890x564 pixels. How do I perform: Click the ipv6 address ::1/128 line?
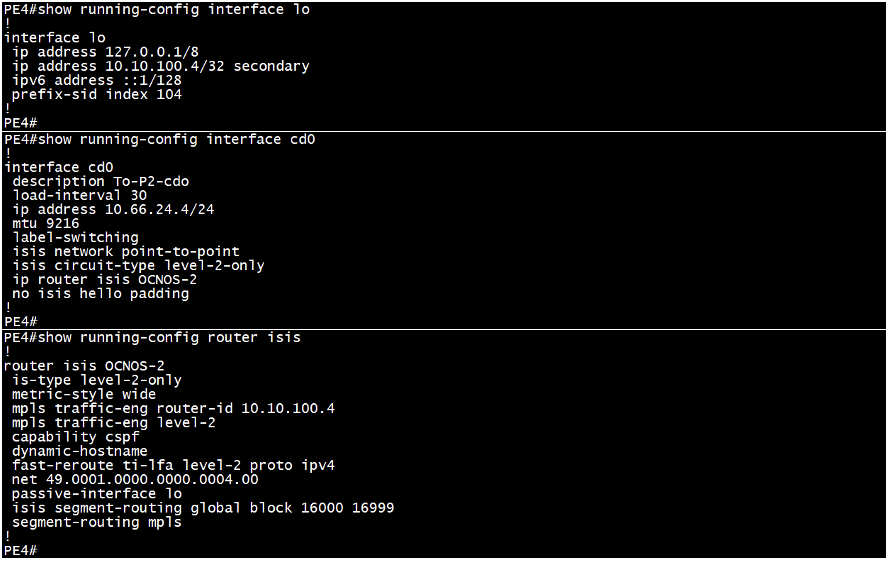point(96,81)
